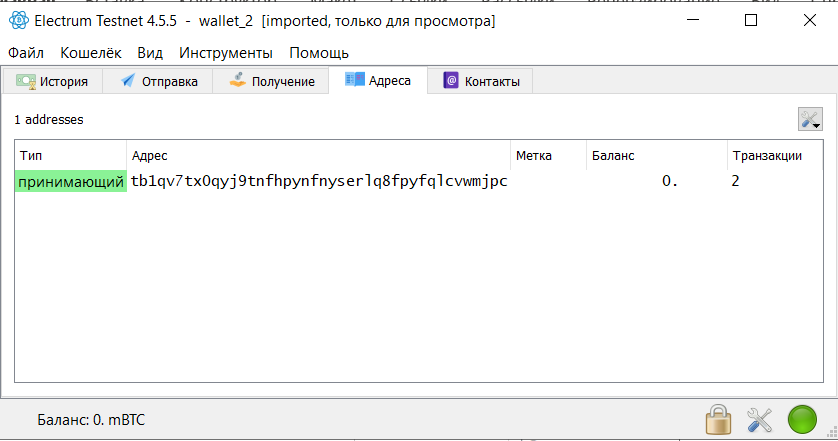Sort by the Адрес column header
This screenshot has height=441, width=838.
click(x=319, y=156)
